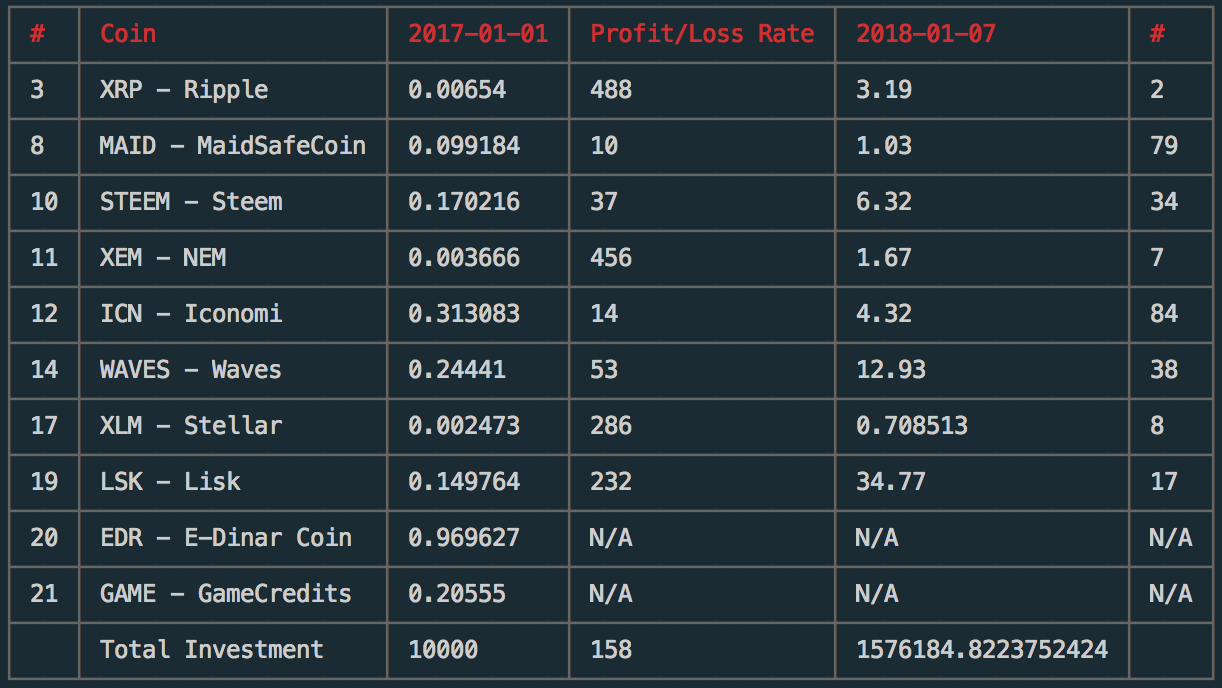Click the GAME – GameCredits coin cell
Image resolution: width=1222 pixels, height=688 pixels.
pos(226,594)
